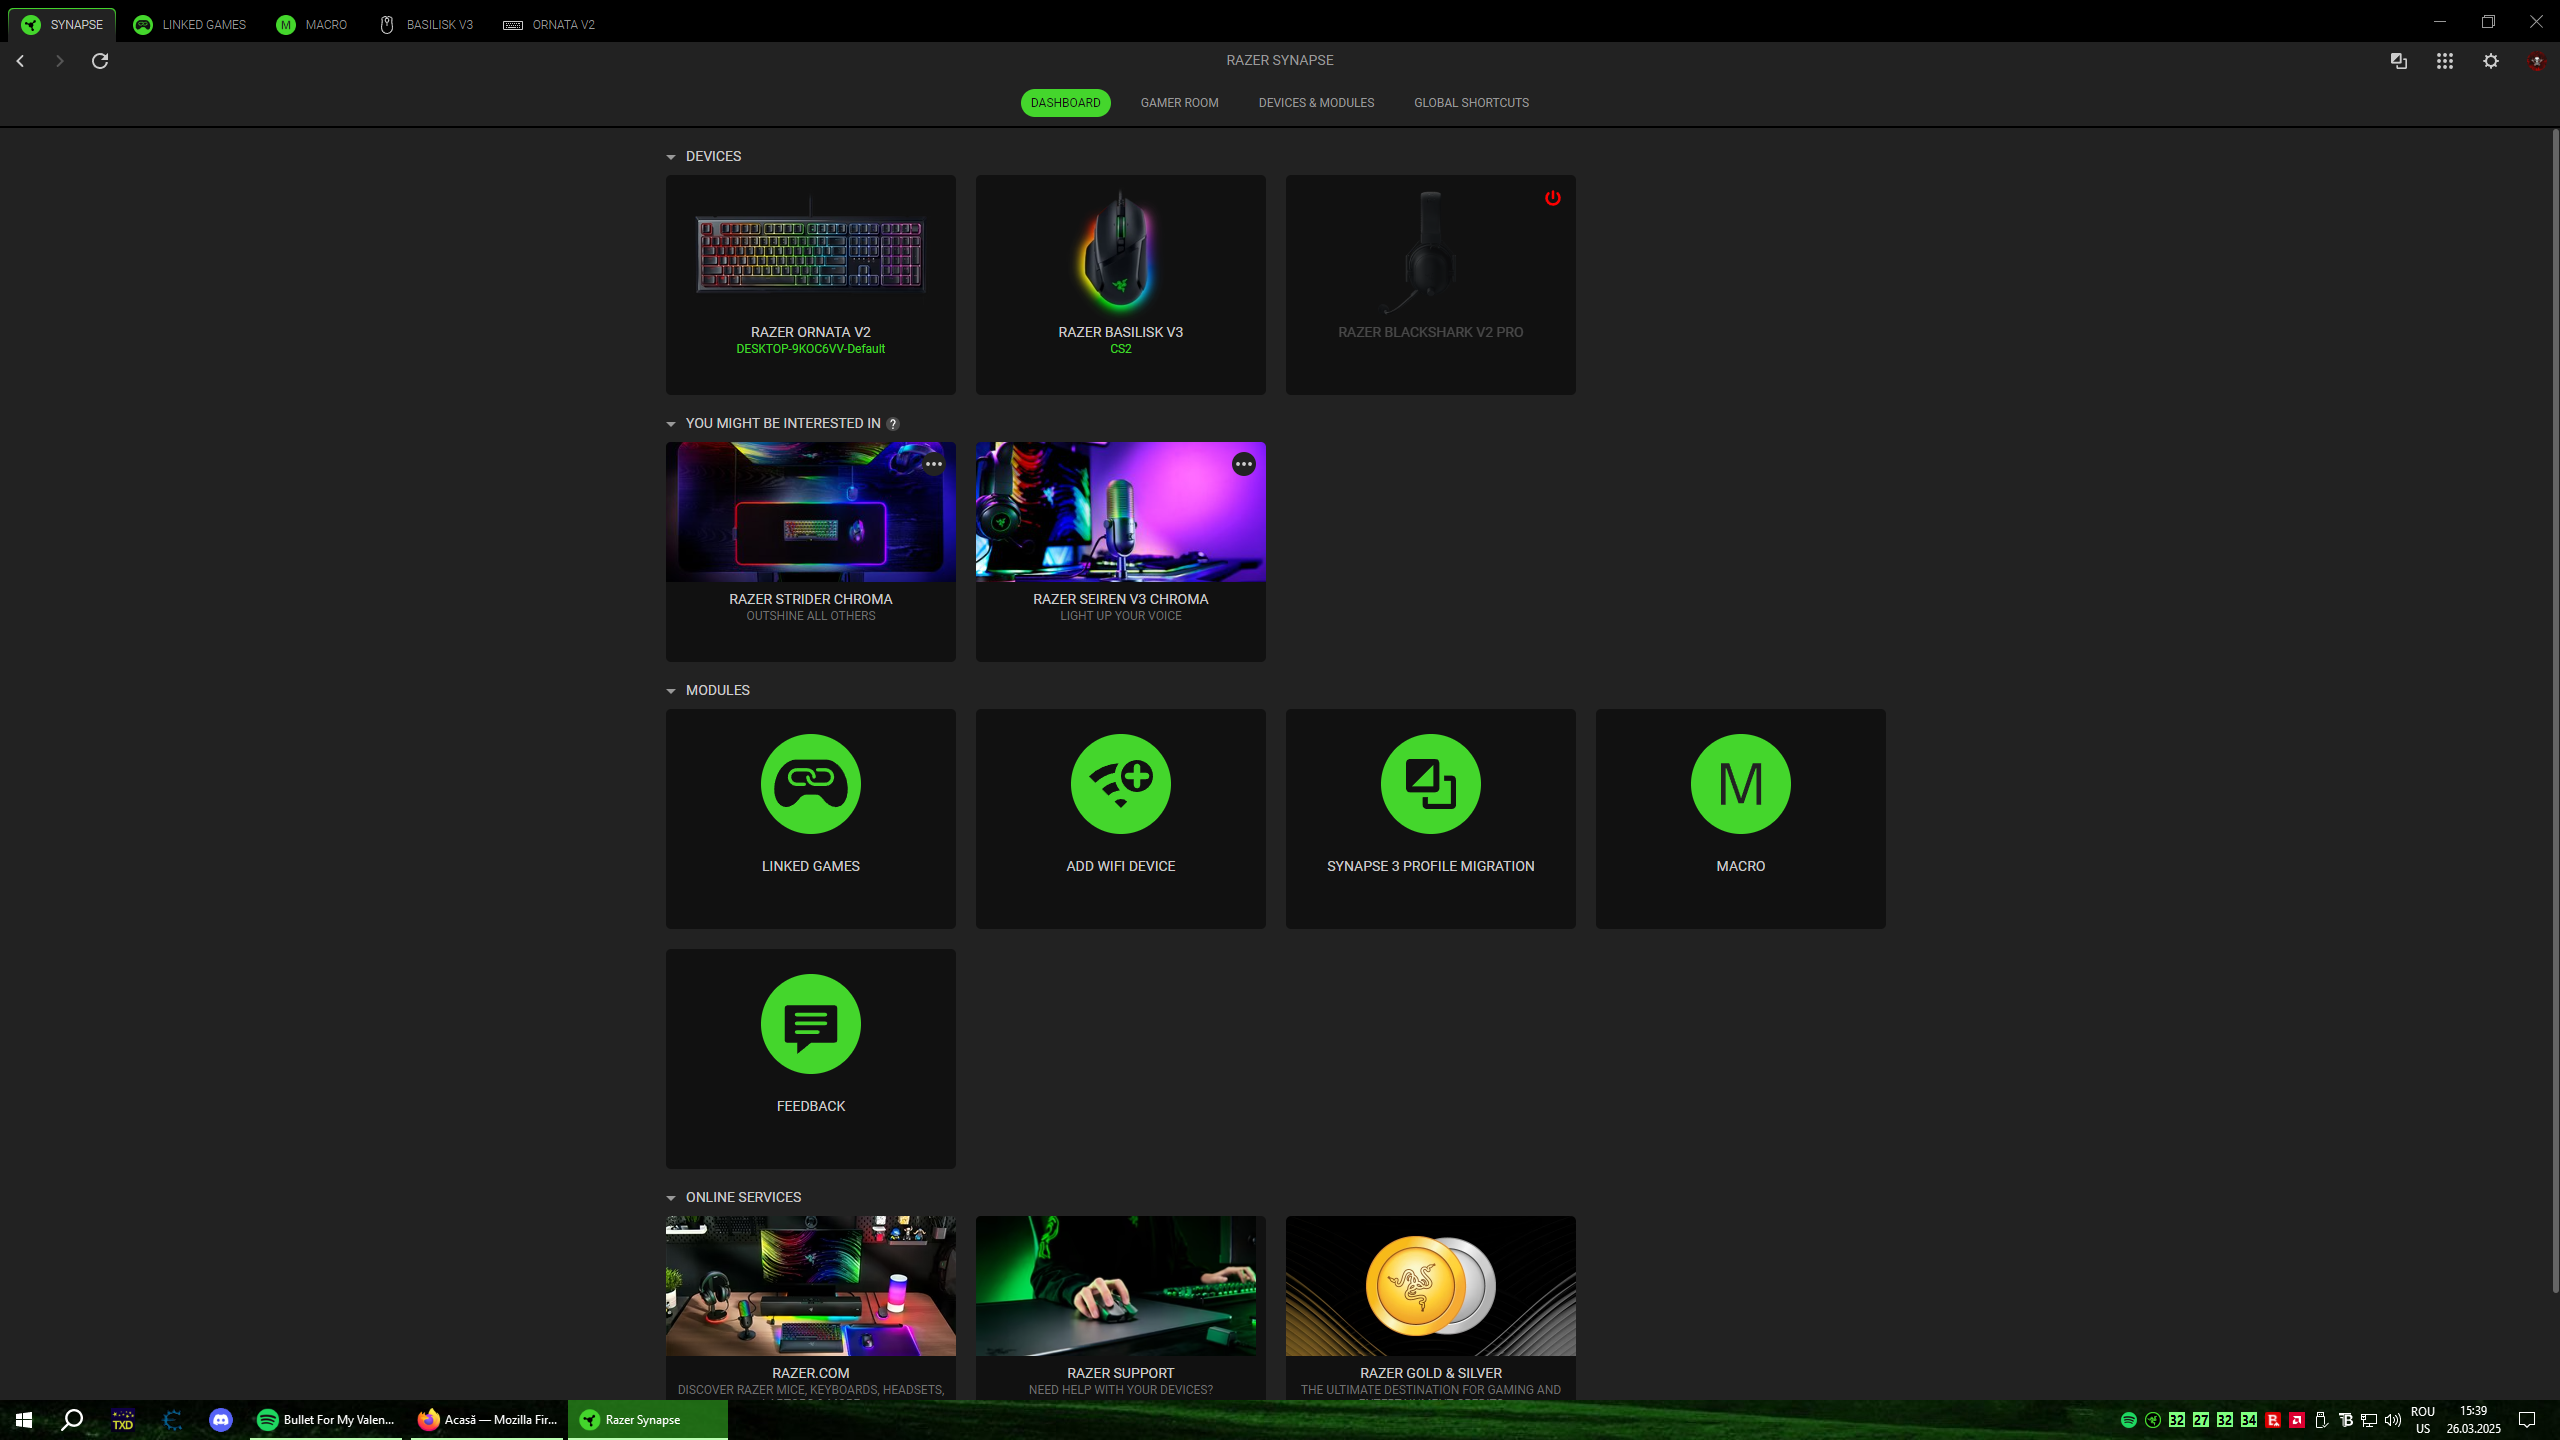Open the Windows Start menu

click(24, 1419)
